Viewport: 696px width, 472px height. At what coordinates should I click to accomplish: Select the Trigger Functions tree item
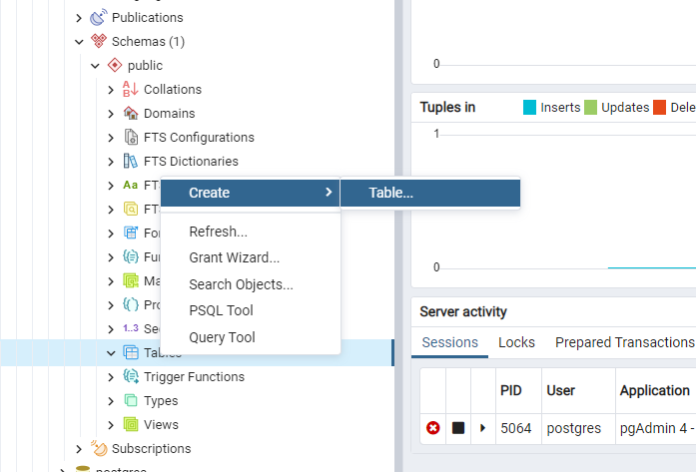tap(194, 377)
